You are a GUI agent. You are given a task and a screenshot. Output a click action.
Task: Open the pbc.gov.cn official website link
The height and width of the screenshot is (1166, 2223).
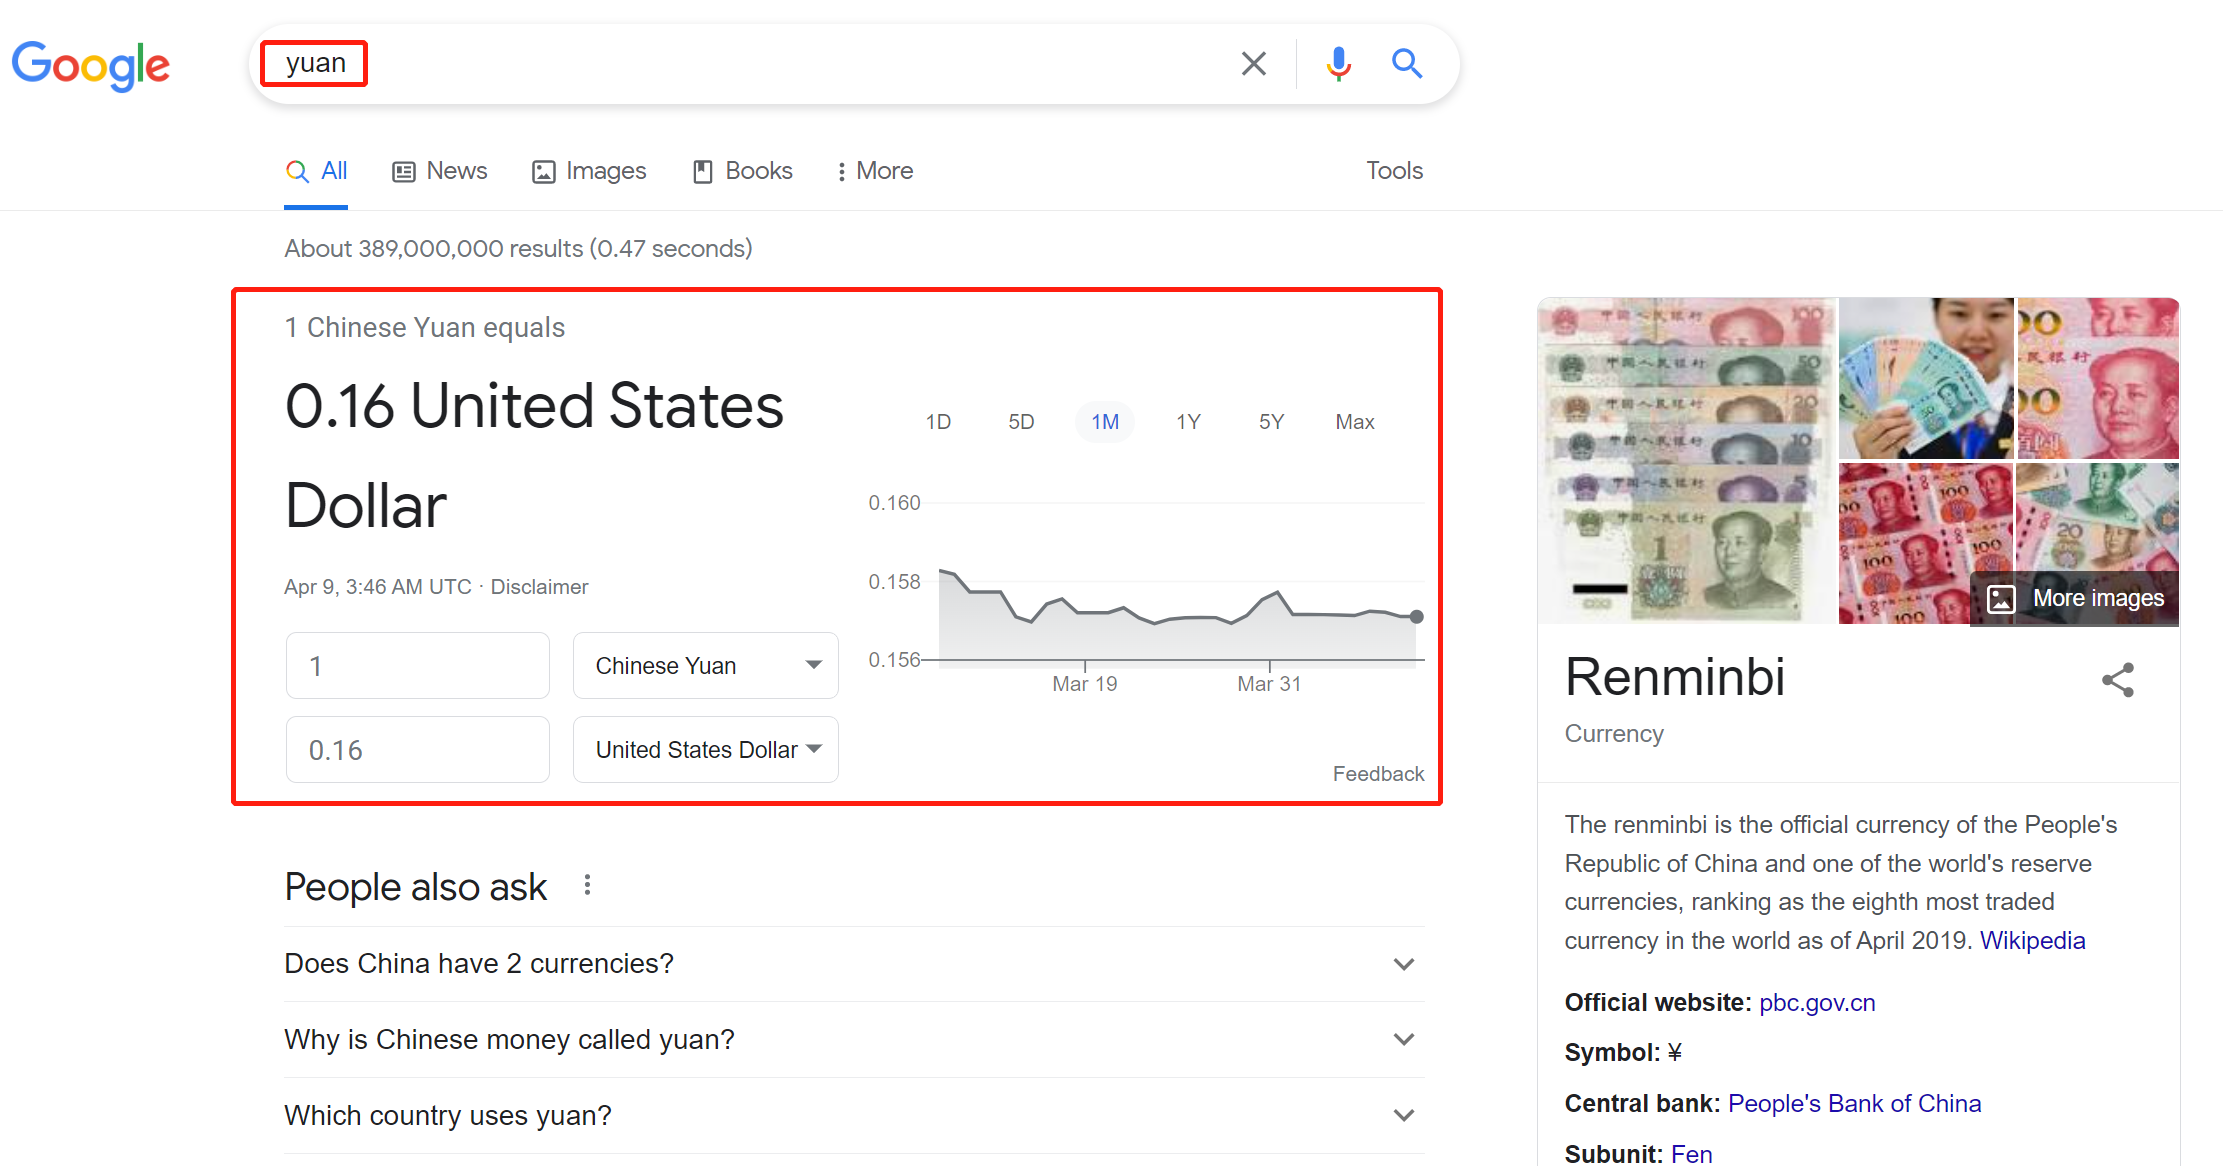(x=1817, y=1003)
